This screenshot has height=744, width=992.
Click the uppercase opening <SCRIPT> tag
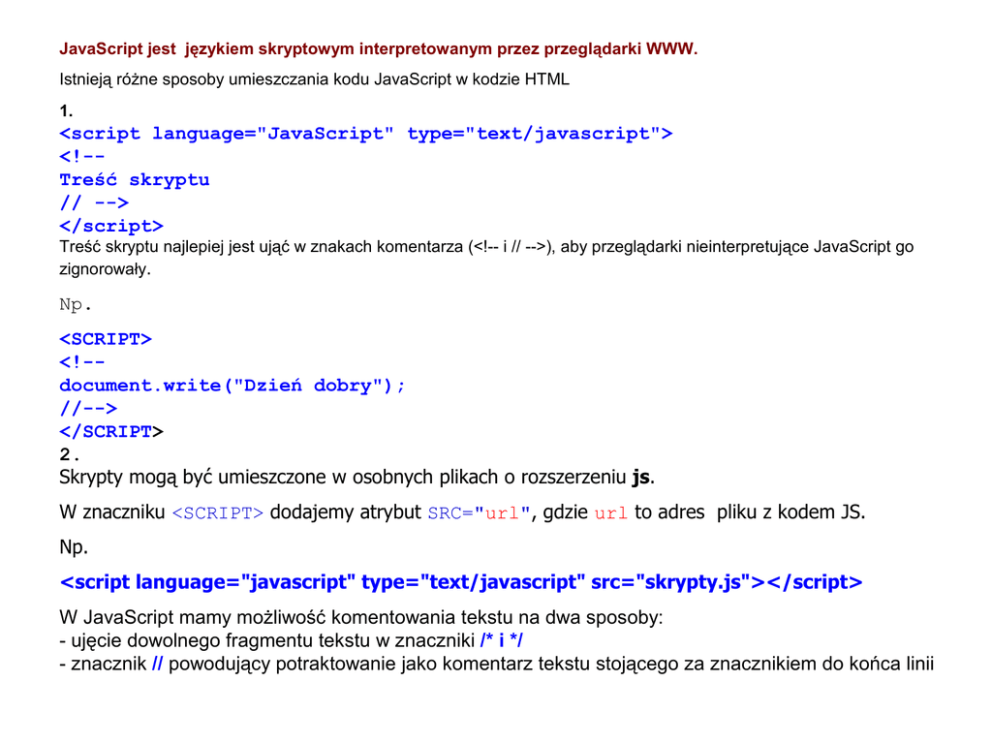tap(105, 339)
